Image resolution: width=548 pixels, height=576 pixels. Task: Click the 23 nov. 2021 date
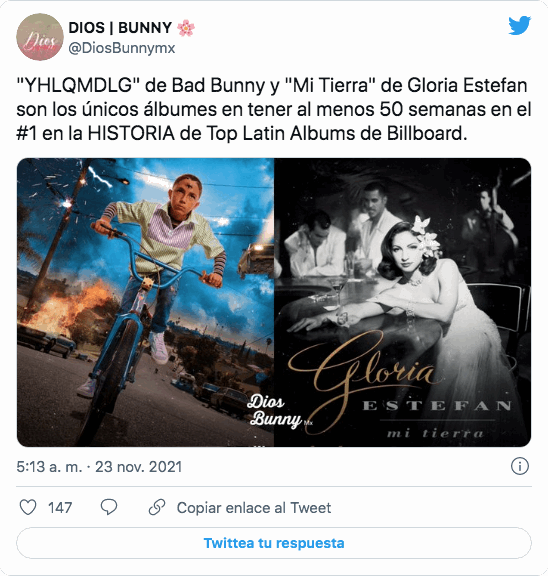tap(138, 467)
